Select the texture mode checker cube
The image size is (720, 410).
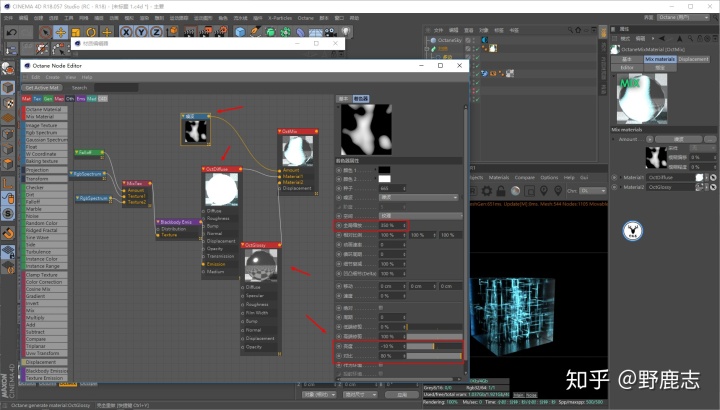point(8,103)
